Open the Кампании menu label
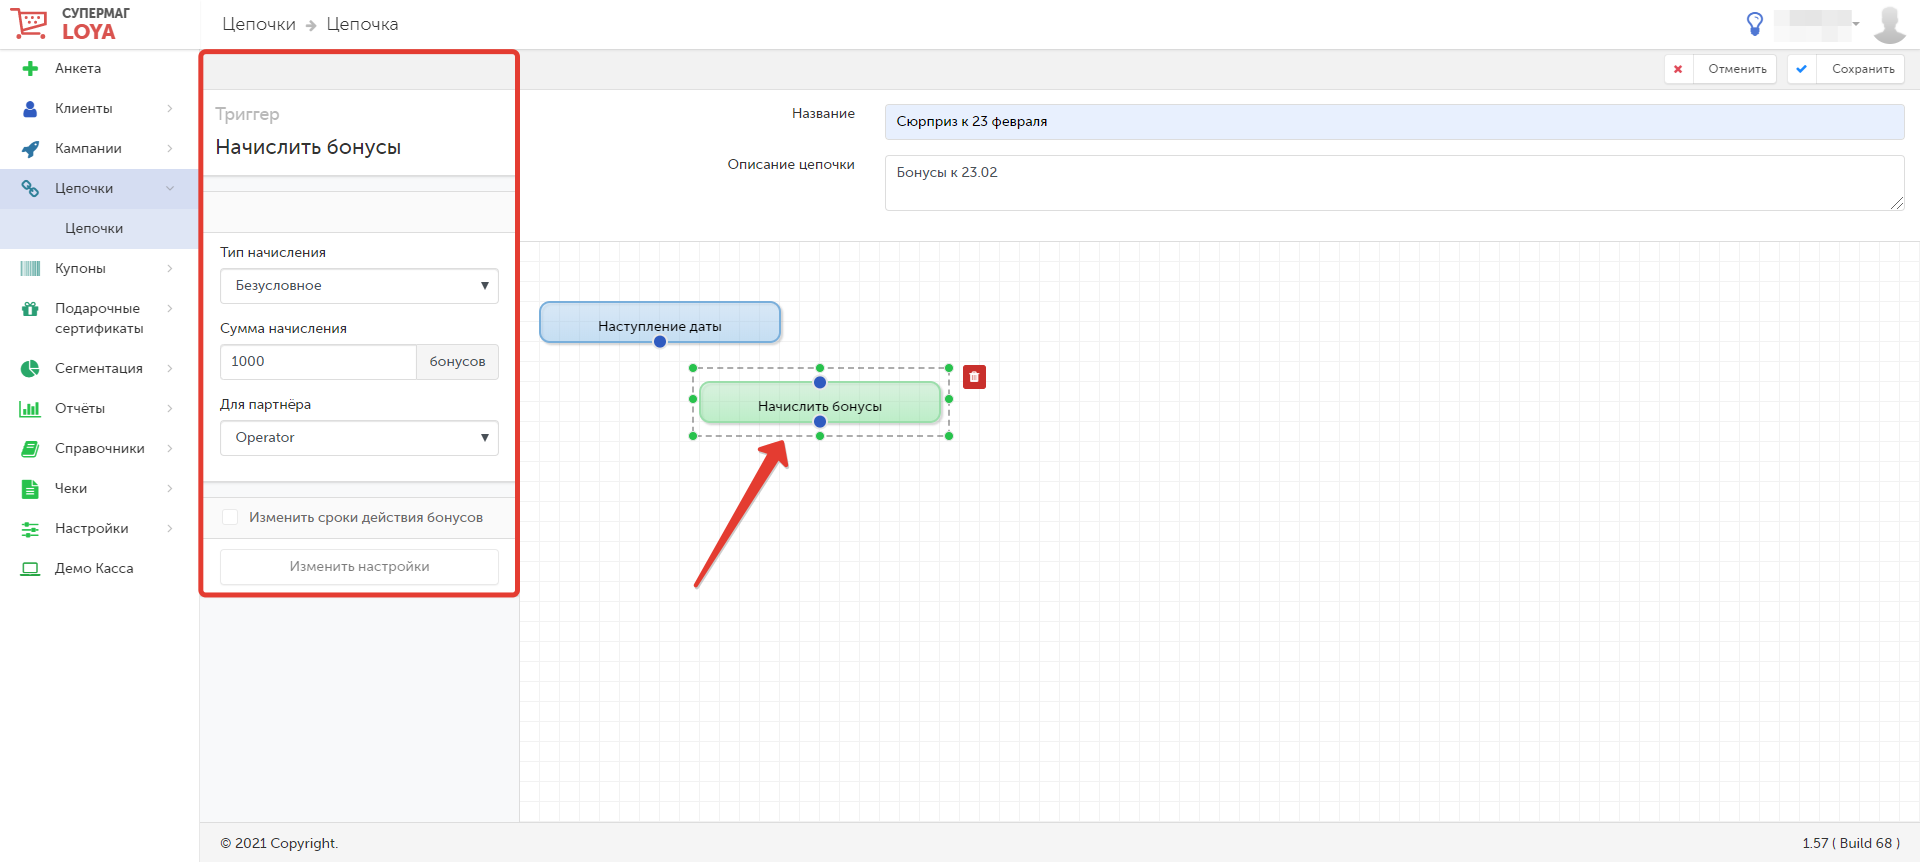This screenshot has height=862, width=1920. point(88,149)
